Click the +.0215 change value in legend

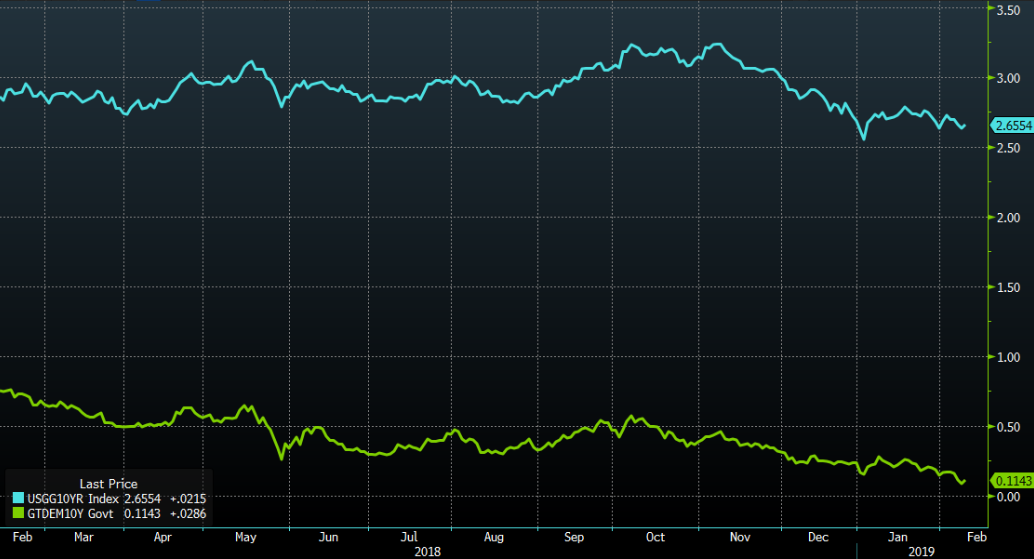tap(187, 498)
